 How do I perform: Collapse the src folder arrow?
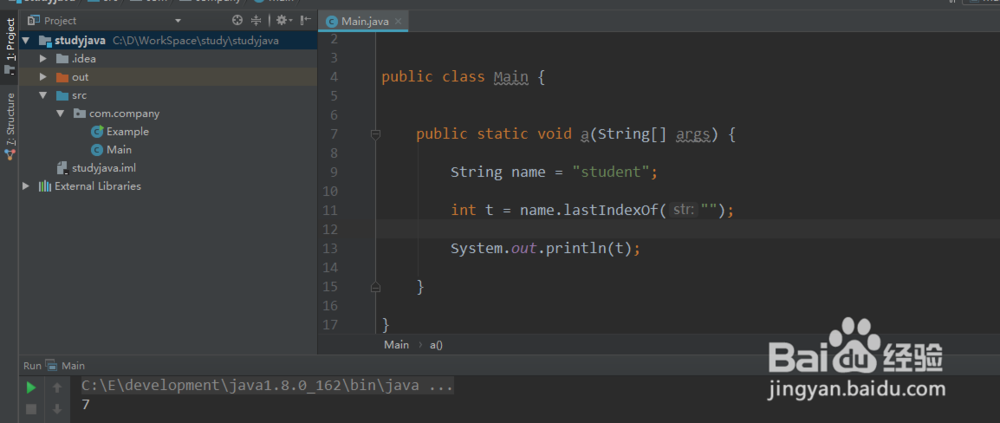(43, 96)
